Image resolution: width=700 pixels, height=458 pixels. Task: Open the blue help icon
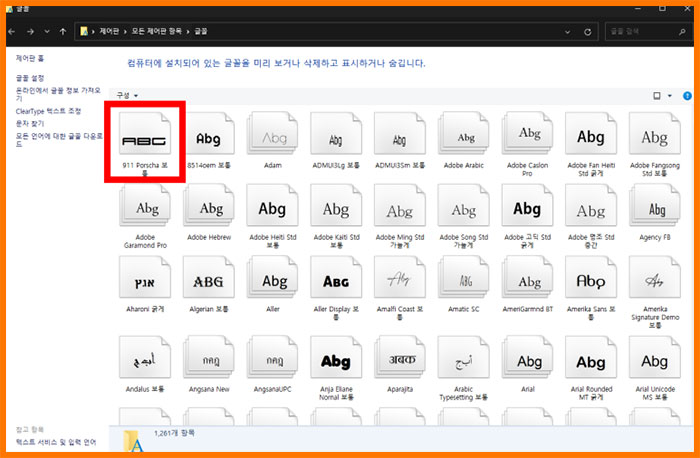click(687, 96)
